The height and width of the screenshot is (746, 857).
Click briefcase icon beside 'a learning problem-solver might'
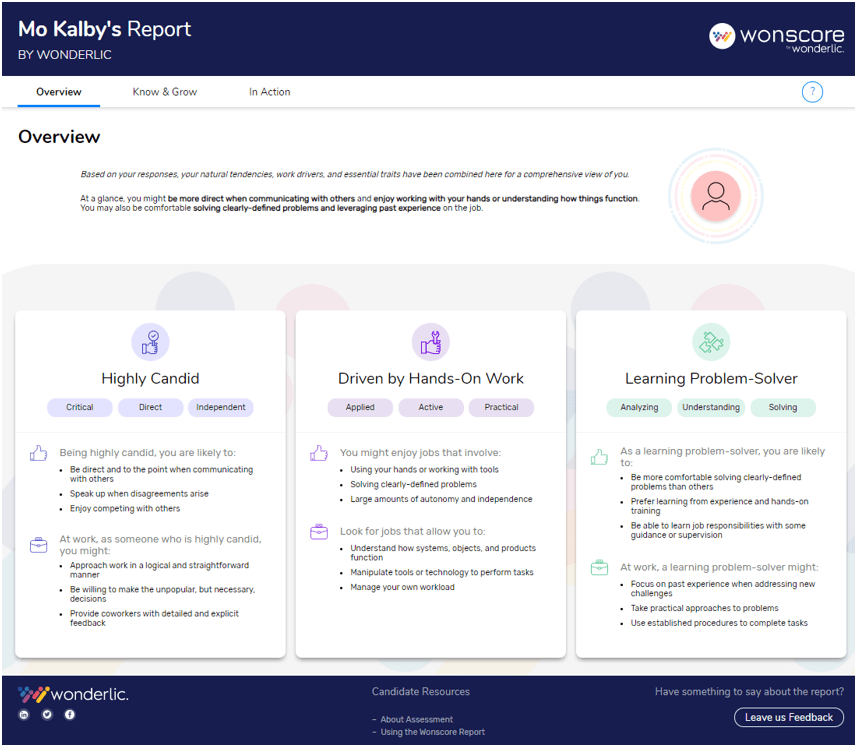coord(599,567)
